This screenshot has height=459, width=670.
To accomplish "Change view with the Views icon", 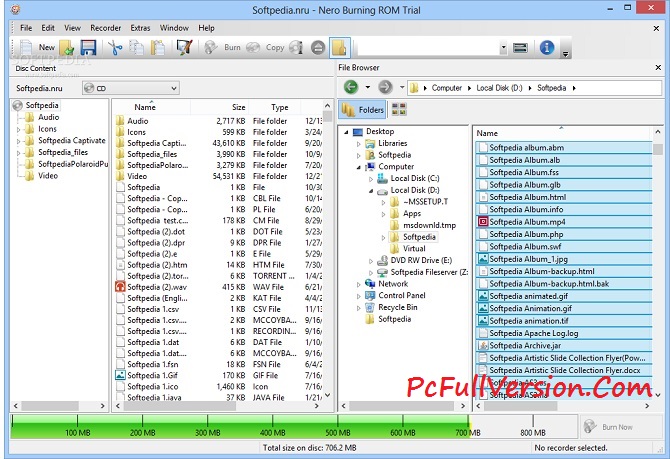I will [399, 109].
